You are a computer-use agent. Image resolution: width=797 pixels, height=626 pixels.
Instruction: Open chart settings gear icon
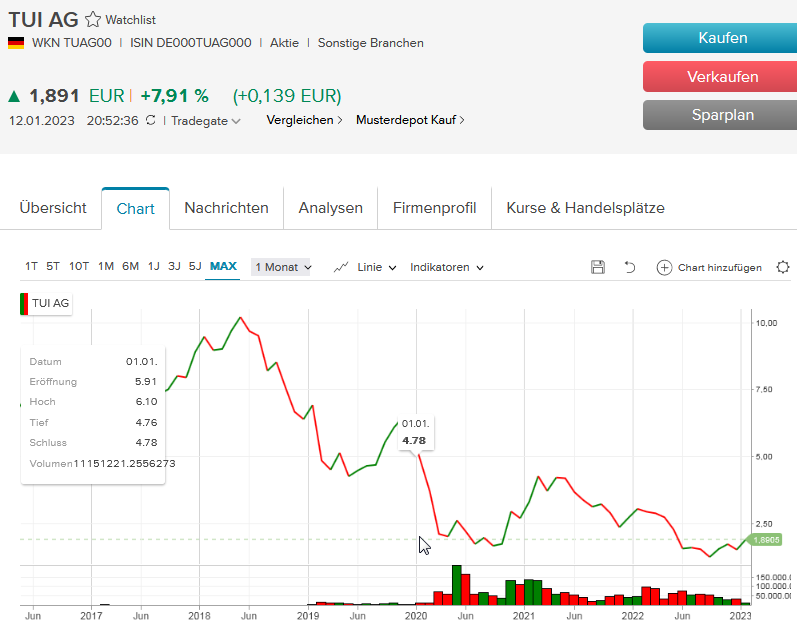click(783, 267)
